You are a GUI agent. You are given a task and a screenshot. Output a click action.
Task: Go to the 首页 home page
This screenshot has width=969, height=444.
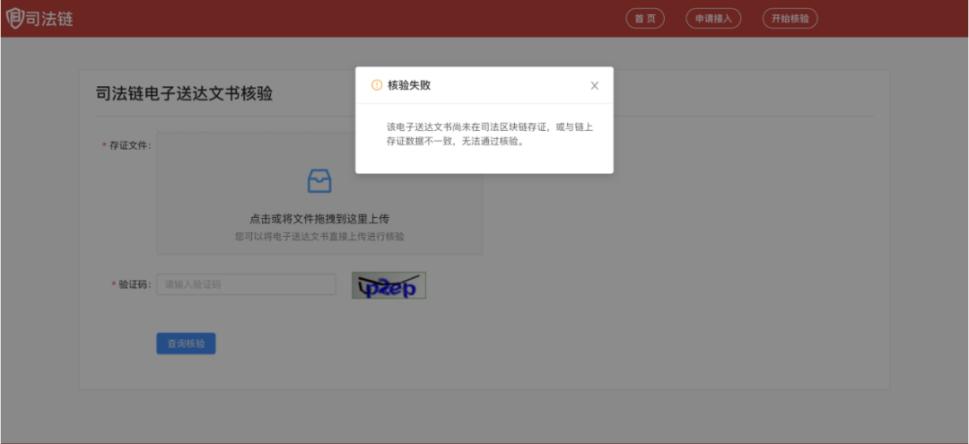click(645, 19)
